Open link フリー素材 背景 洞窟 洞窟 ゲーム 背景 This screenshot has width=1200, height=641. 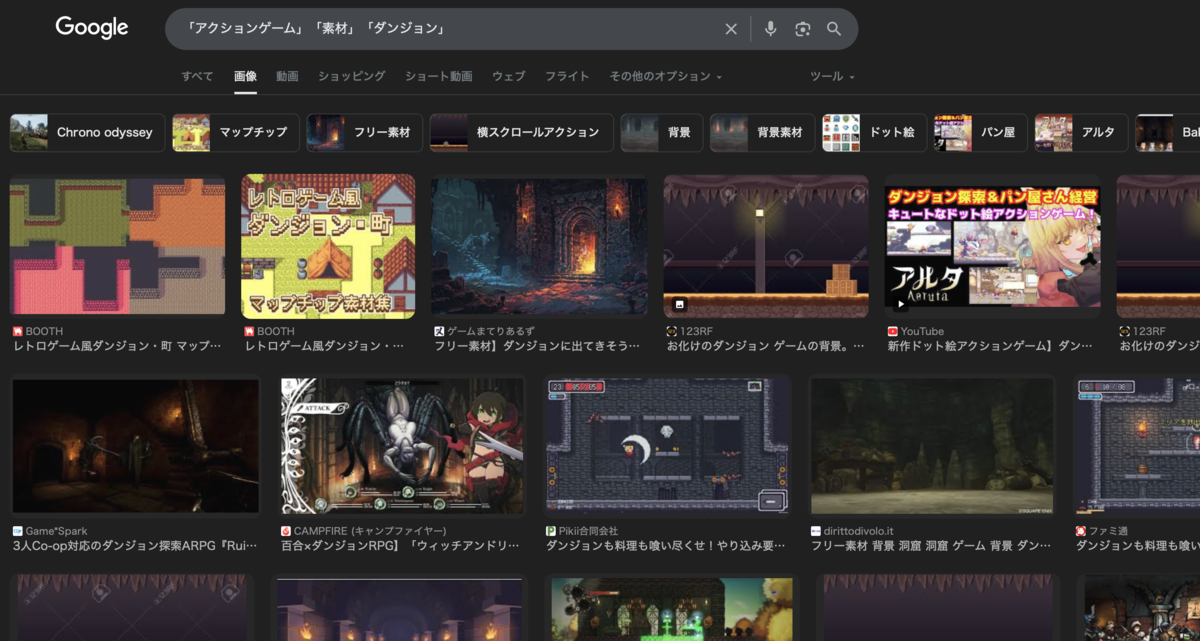[931, 546]
